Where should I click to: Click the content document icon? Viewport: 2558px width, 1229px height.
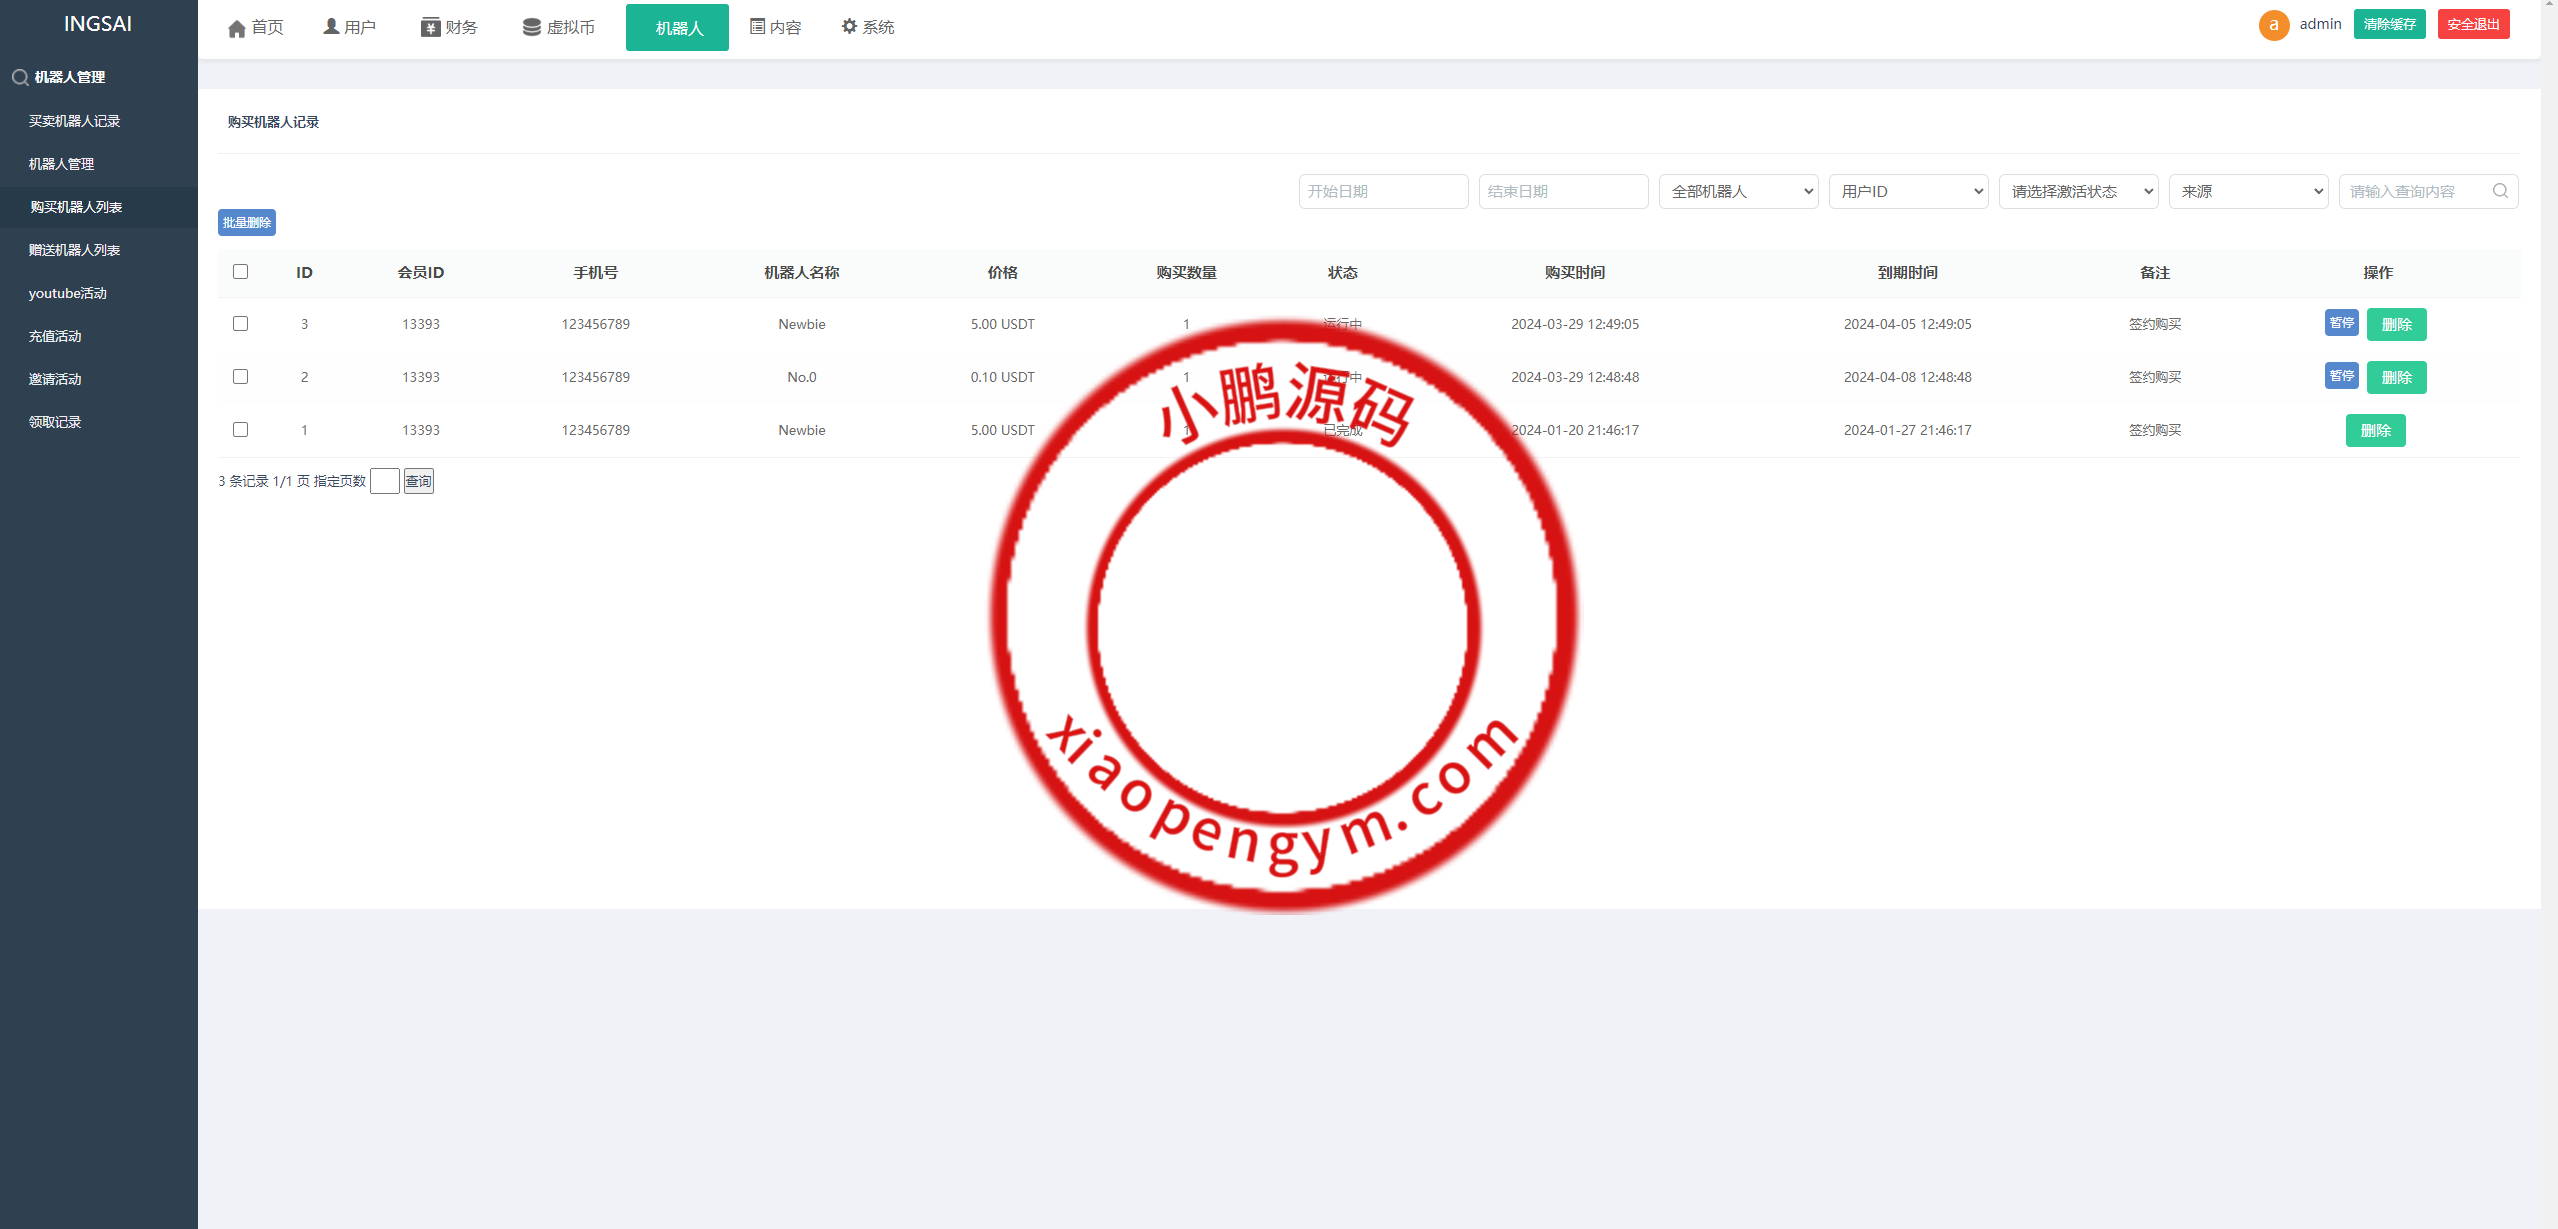758,27
